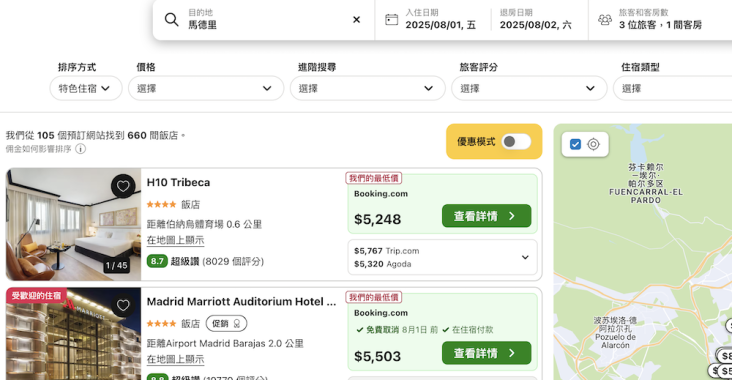This screenshot has height=380, width=732.
Task: Change check-in date 2025/08/01
Action: 440,19
